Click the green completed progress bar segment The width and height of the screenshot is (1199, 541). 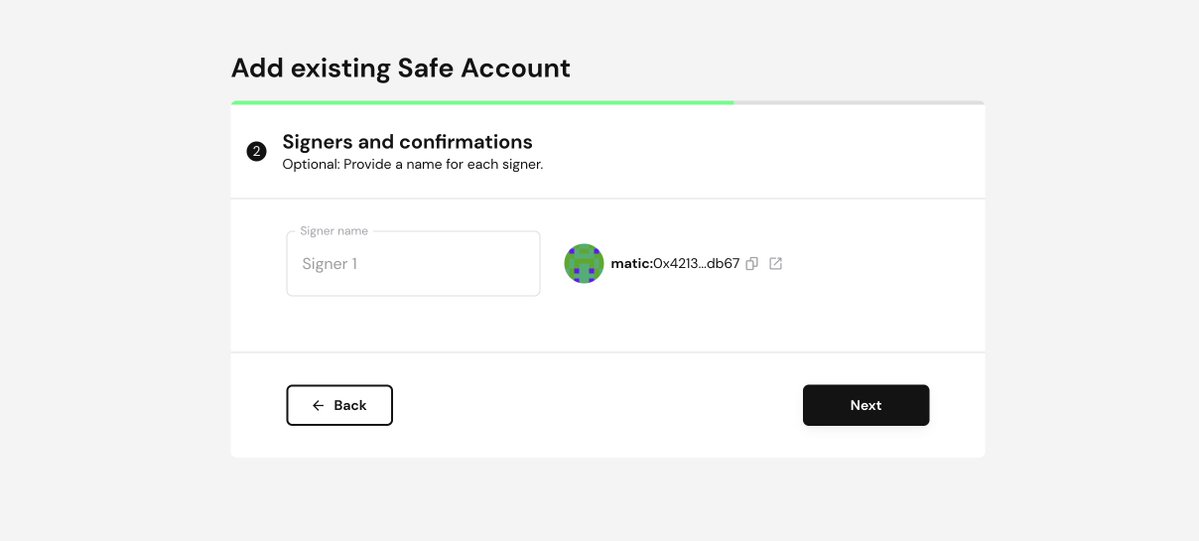(x=482, y=102)
